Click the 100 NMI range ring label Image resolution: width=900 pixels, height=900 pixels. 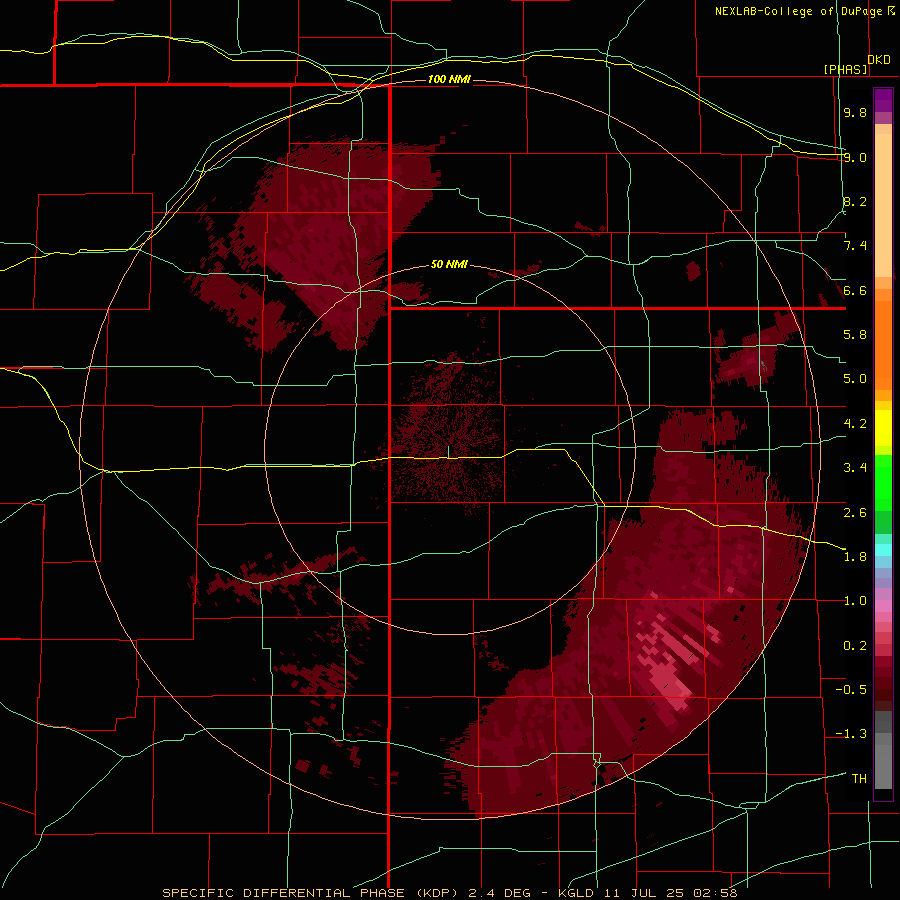tap(449, 79)
